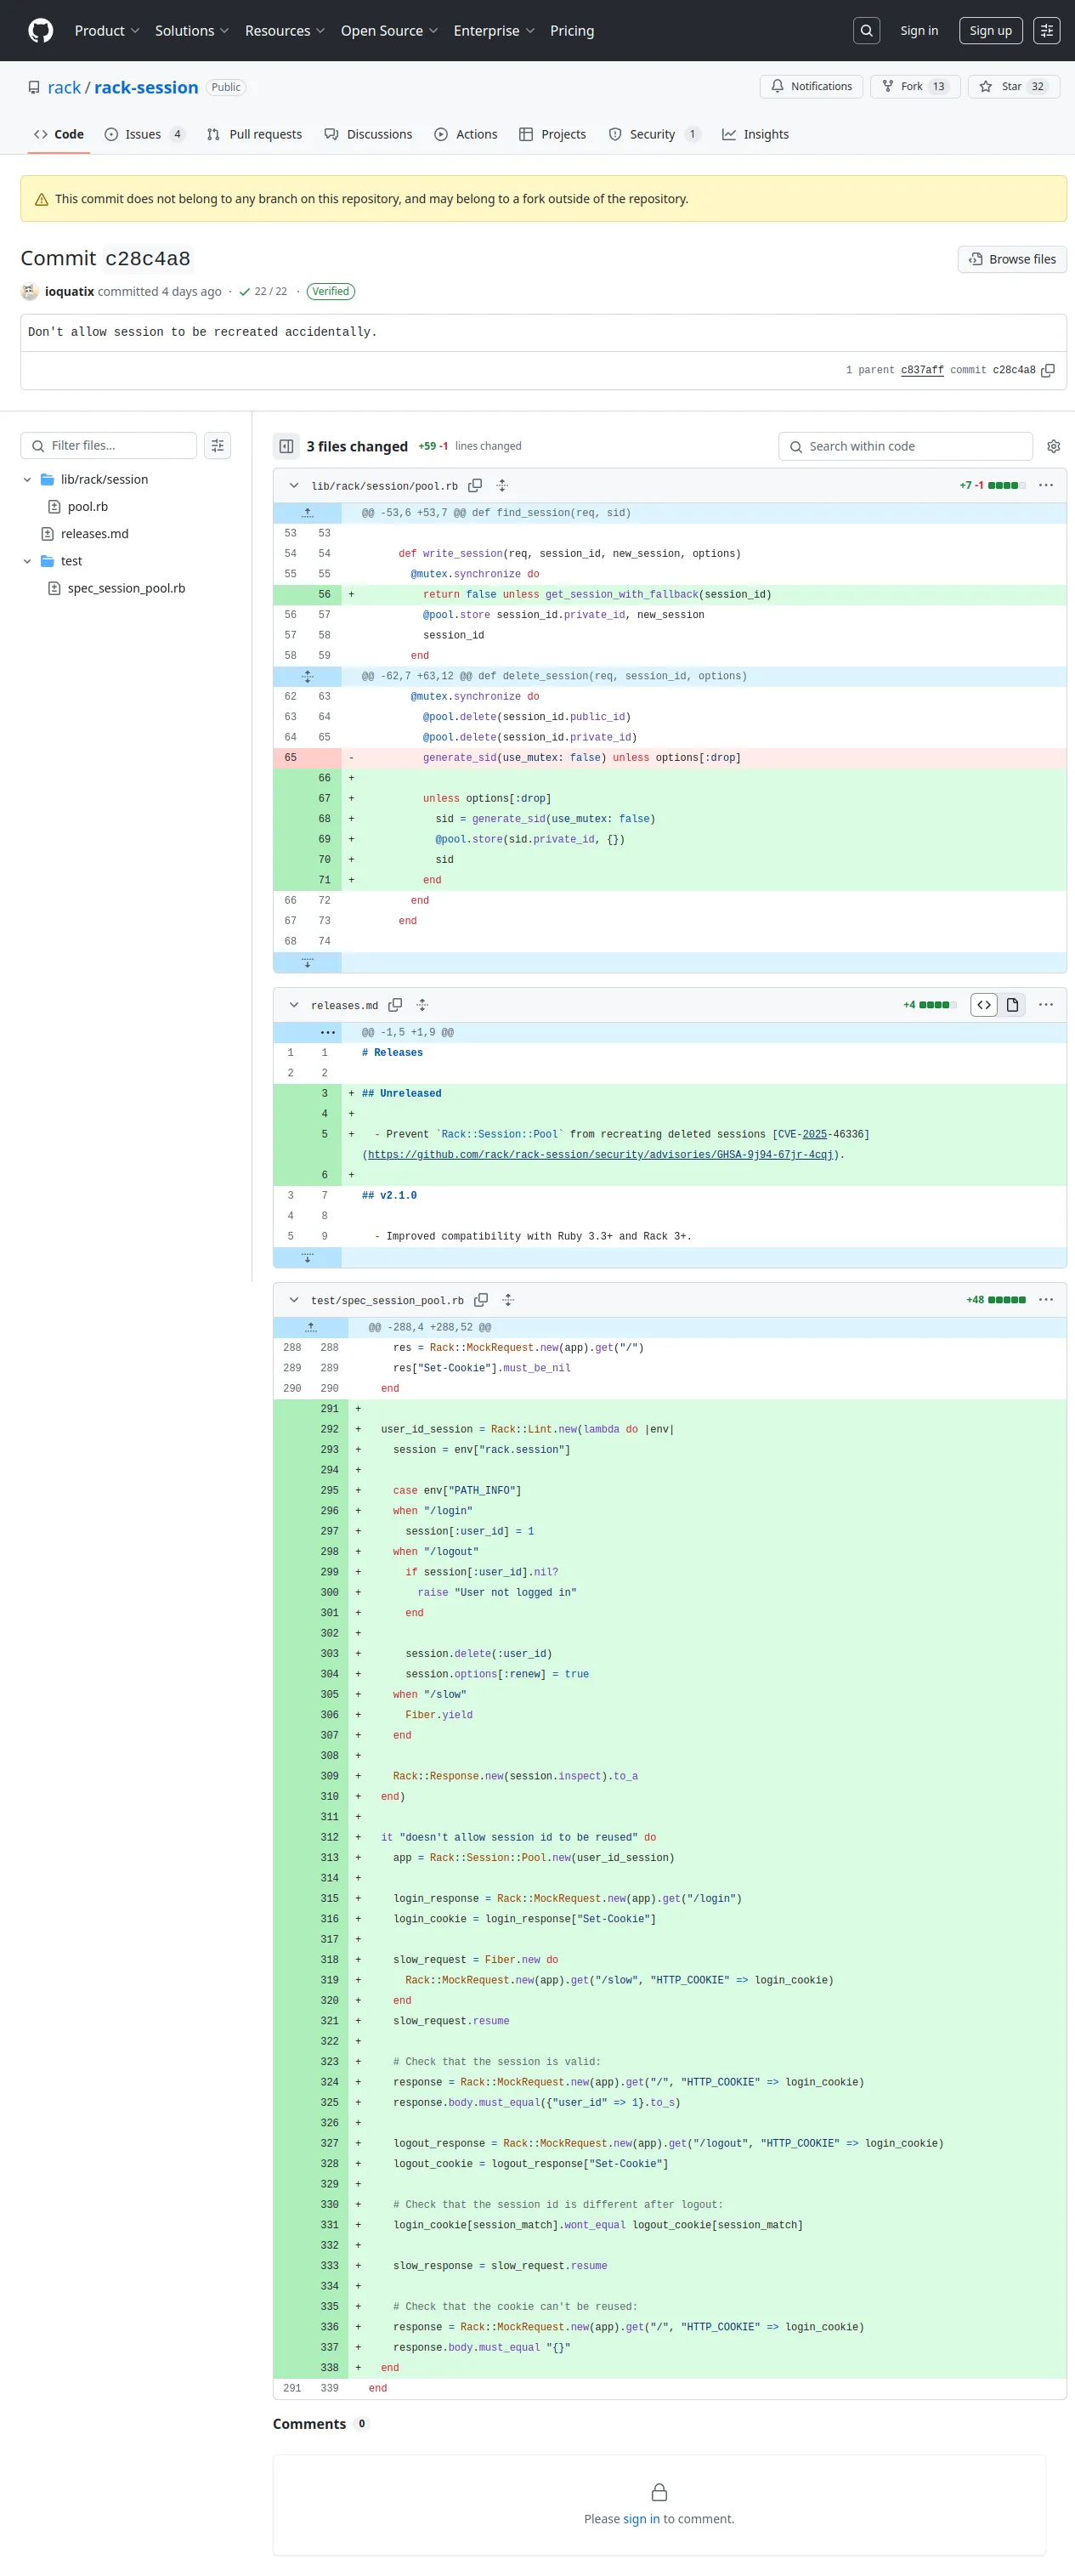Viewport: 1075px width, 2576px height.
Task: Focus the Search within code field
Action: pyautogui.click(x=905, y=446)
